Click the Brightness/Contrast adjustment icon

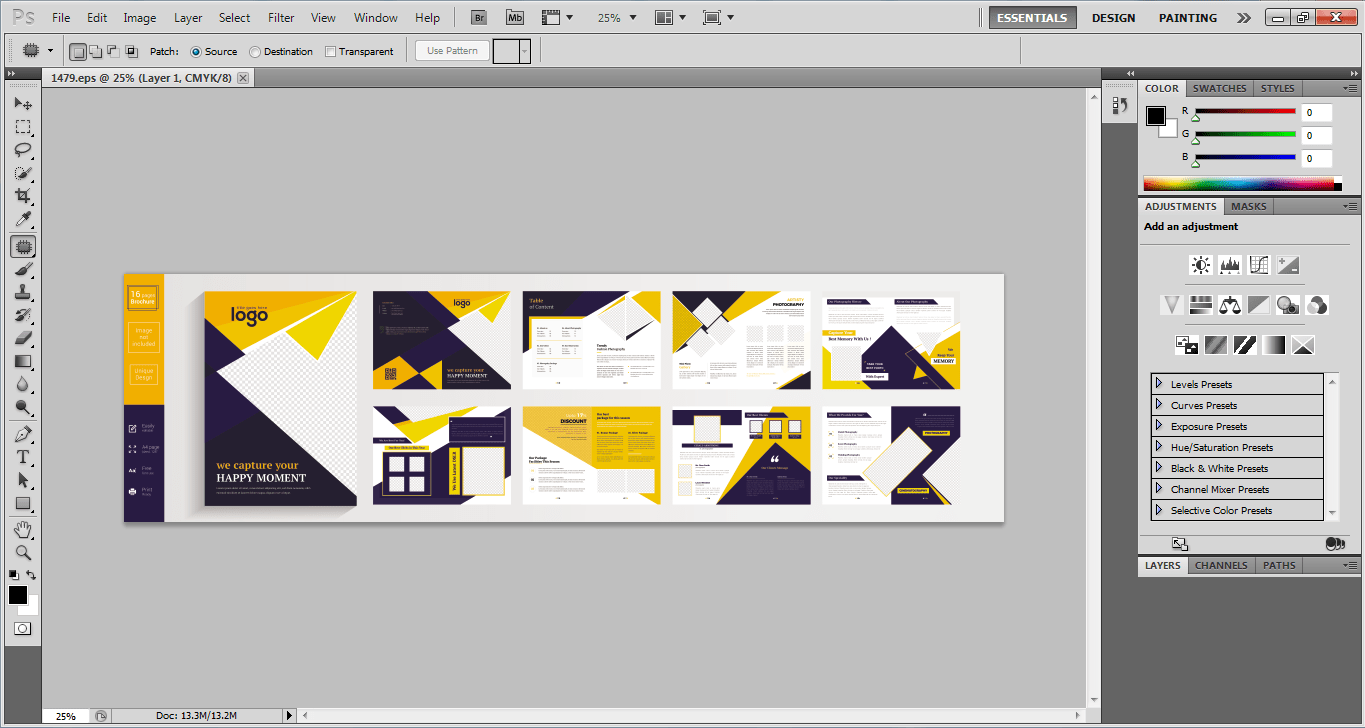(x=1200, y=265)
